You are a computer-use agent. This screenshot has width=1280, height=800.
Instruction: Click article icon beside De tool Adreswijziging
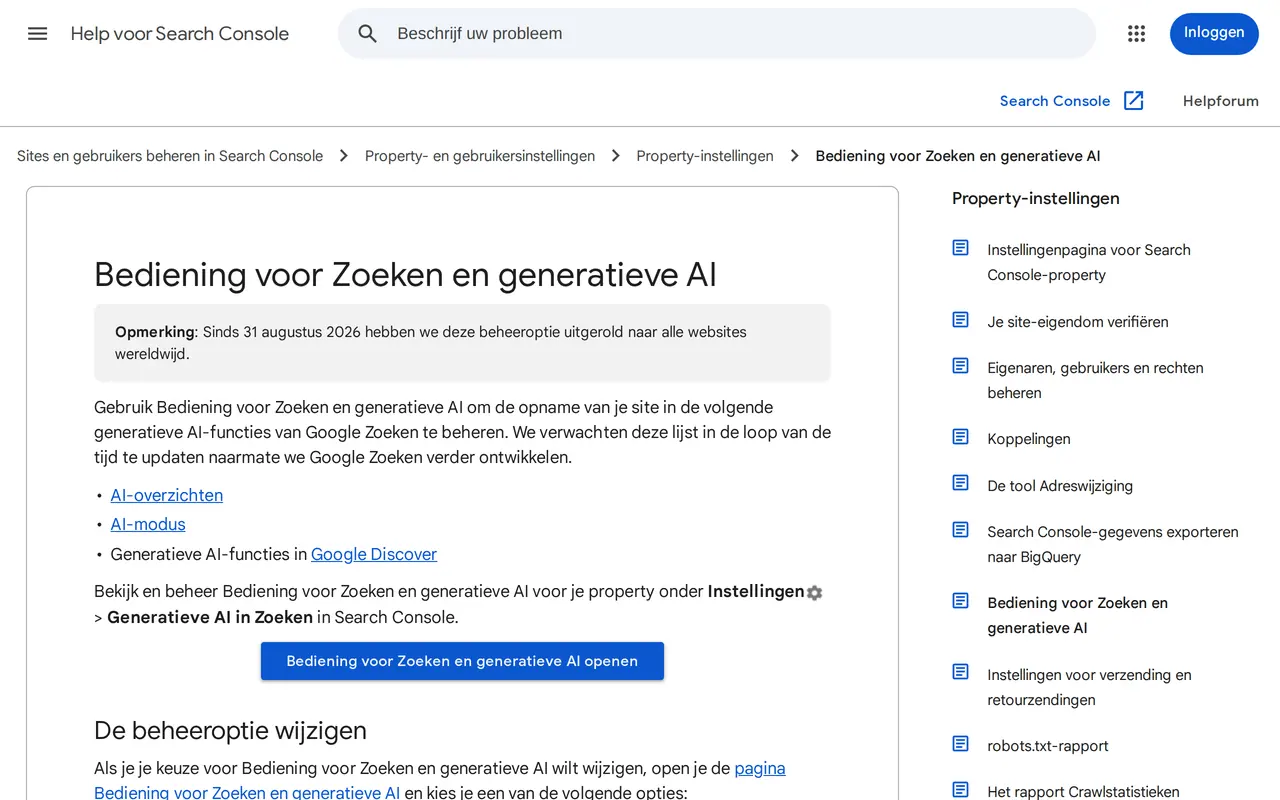click(x=960, y=483)
